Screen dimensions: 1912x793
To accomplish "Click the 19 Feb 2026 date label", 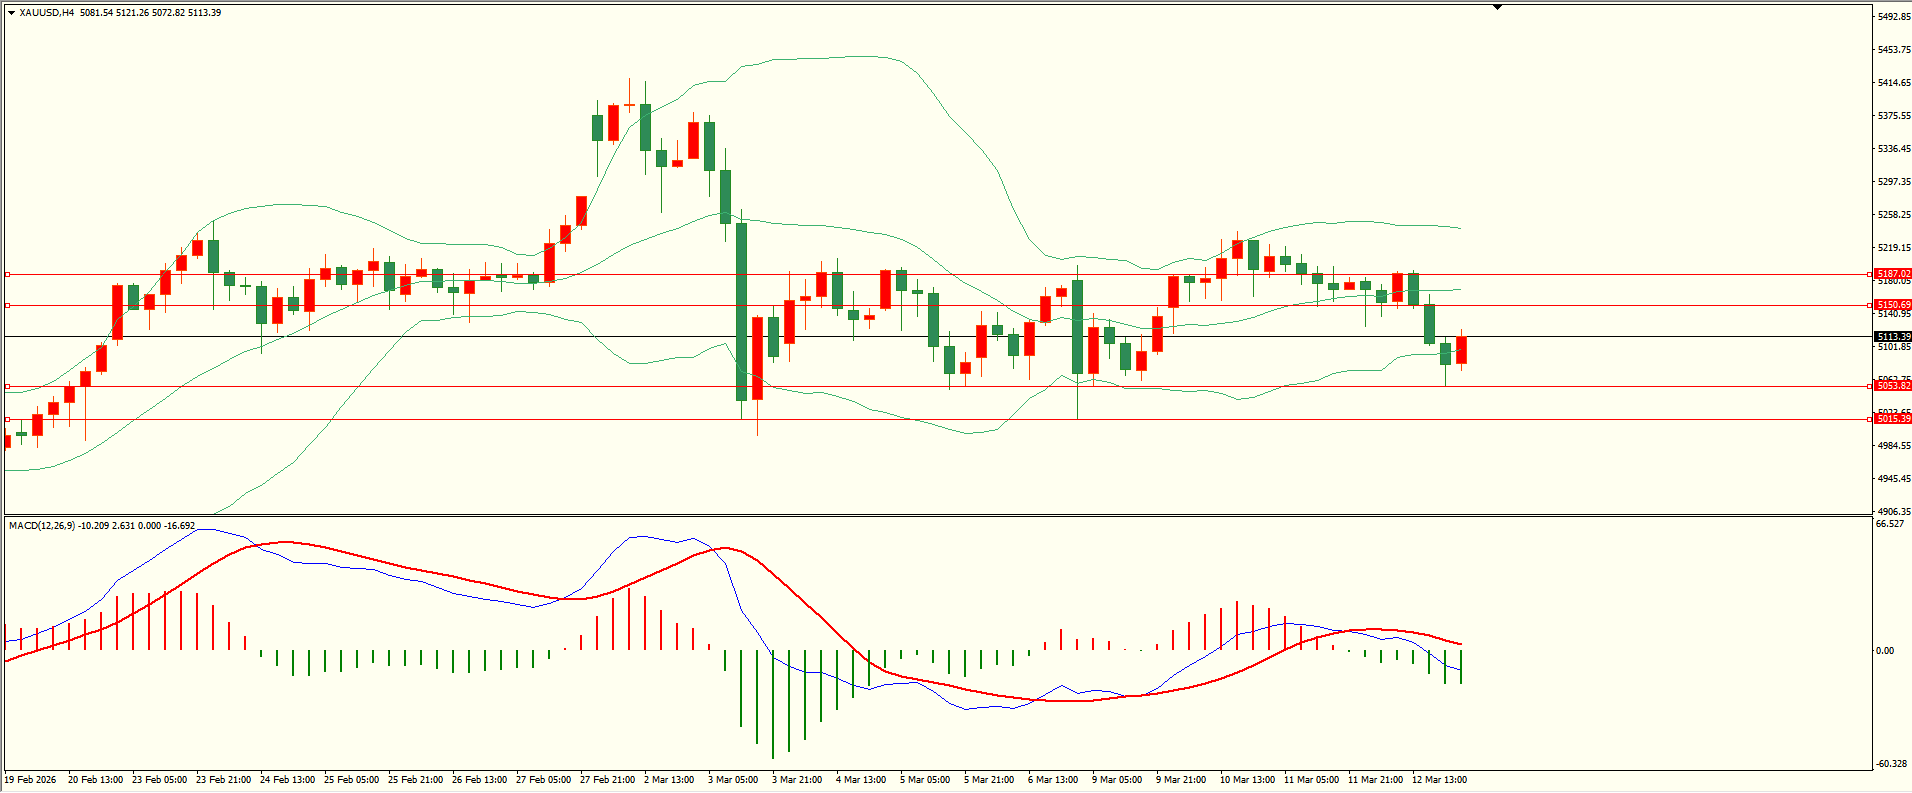I will (30, 780).
